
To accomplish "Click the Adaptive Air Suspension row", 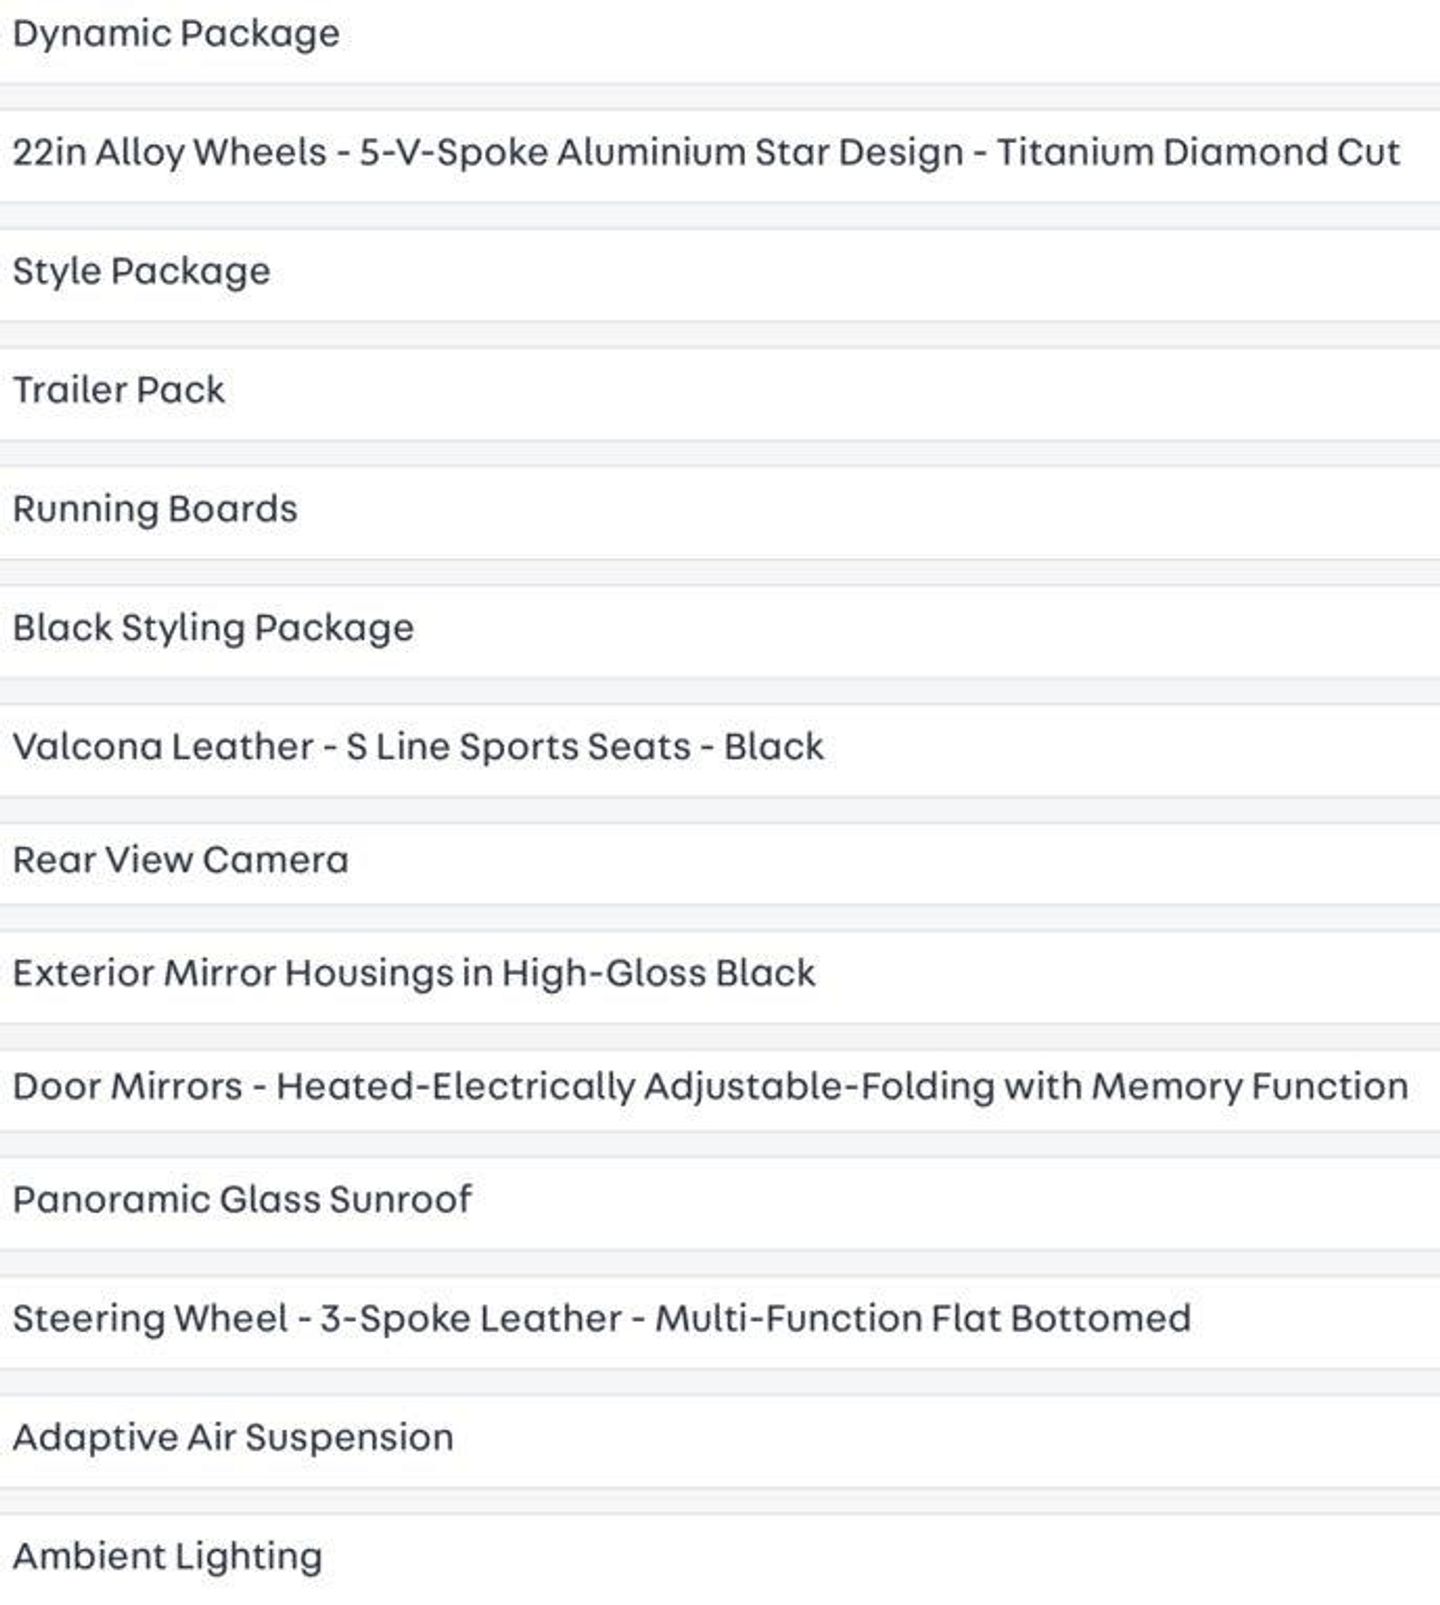I will tap(233, 1438).
